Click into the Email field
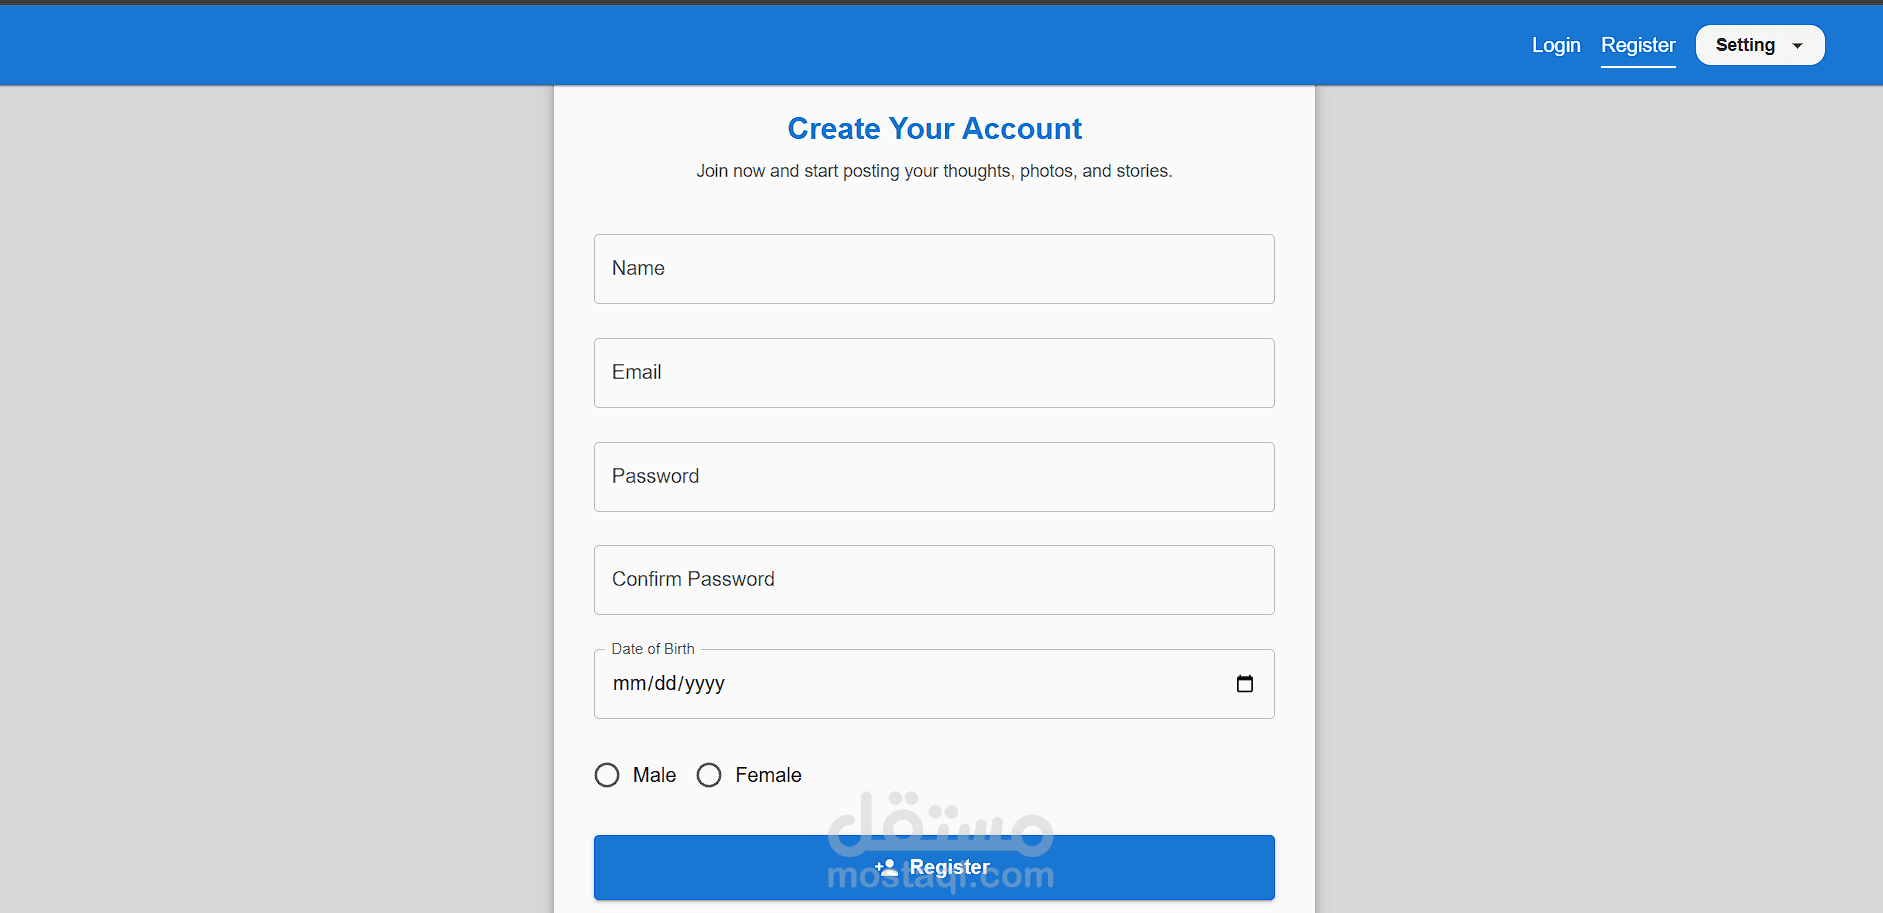 933,373
